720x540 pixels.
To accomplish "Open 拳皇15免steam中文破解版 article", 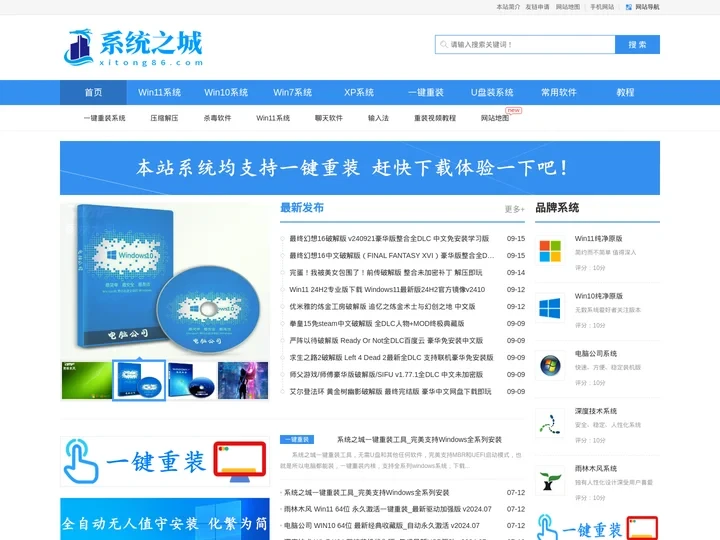I will point(377,324).
